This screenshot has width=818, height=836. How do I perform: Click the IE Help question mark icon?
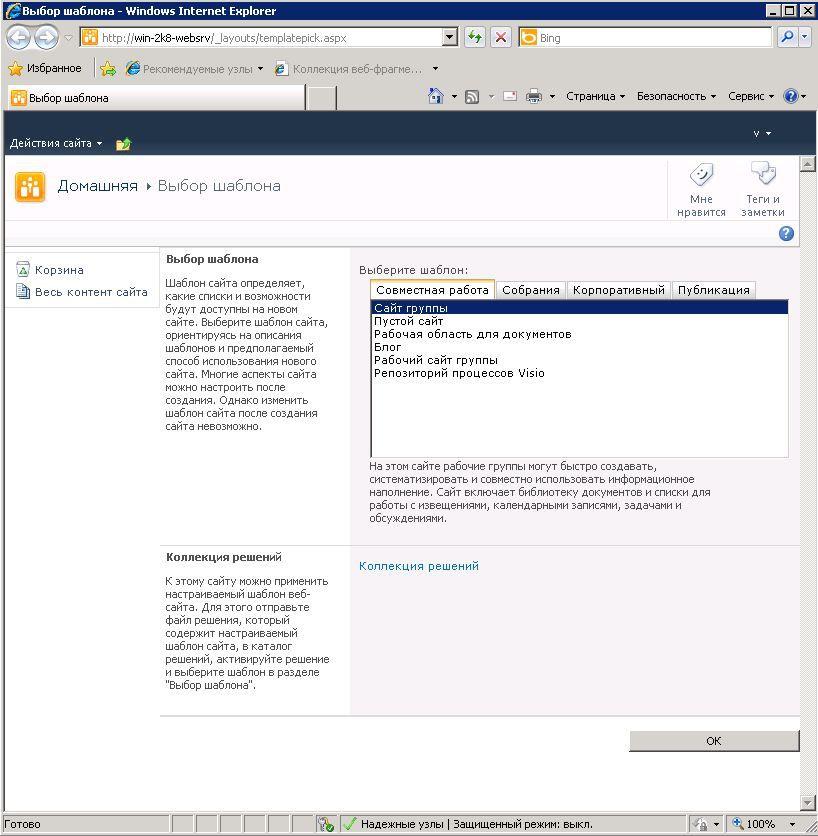click(x=790, y=96)
